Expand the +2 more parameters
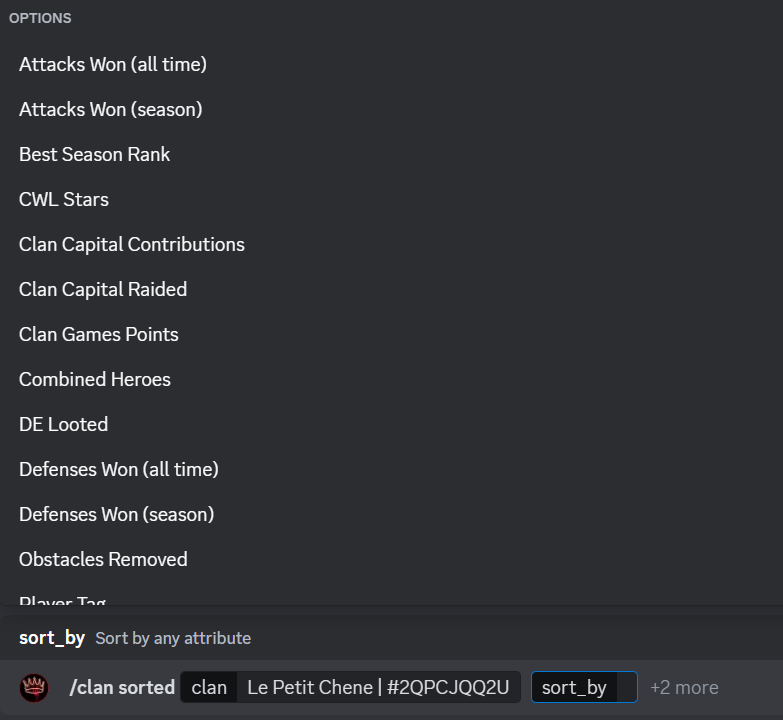Image resolution: width=783 pixels, height=720 pixels. pos(684,688)
